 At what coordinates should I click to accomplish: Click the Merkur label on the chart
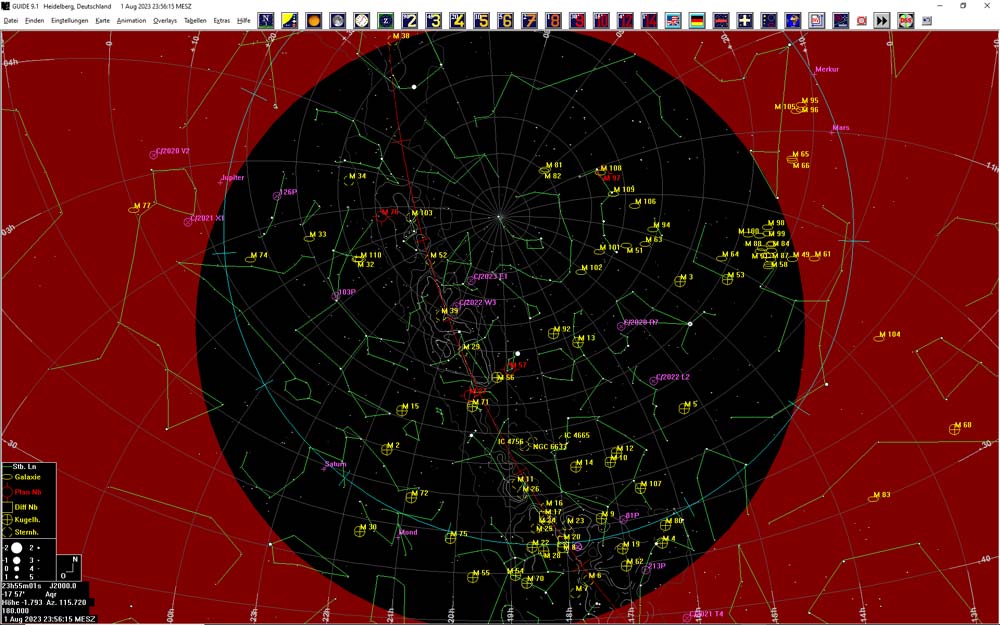[827, 69]
